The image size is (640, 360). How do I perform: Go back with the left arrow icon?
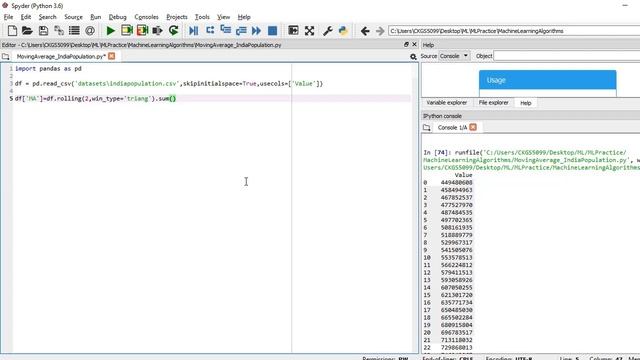(365, 31)
